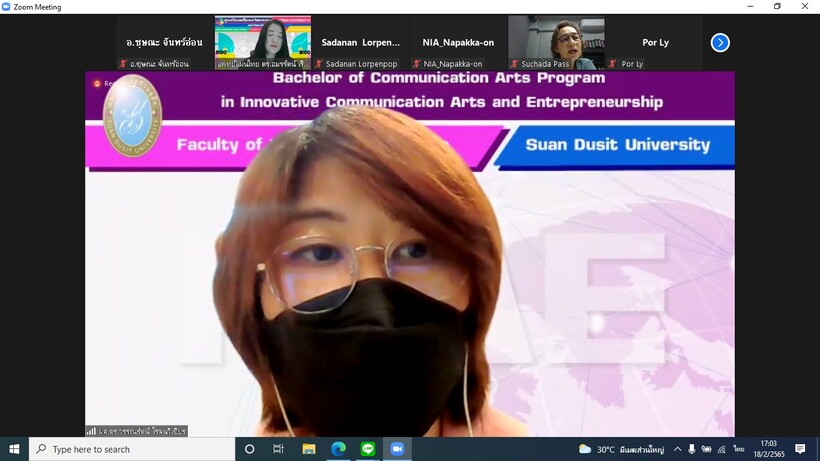The width and height of the screenshot is (820, 461).
Task: Open the notification center icon
Action: 800,449
